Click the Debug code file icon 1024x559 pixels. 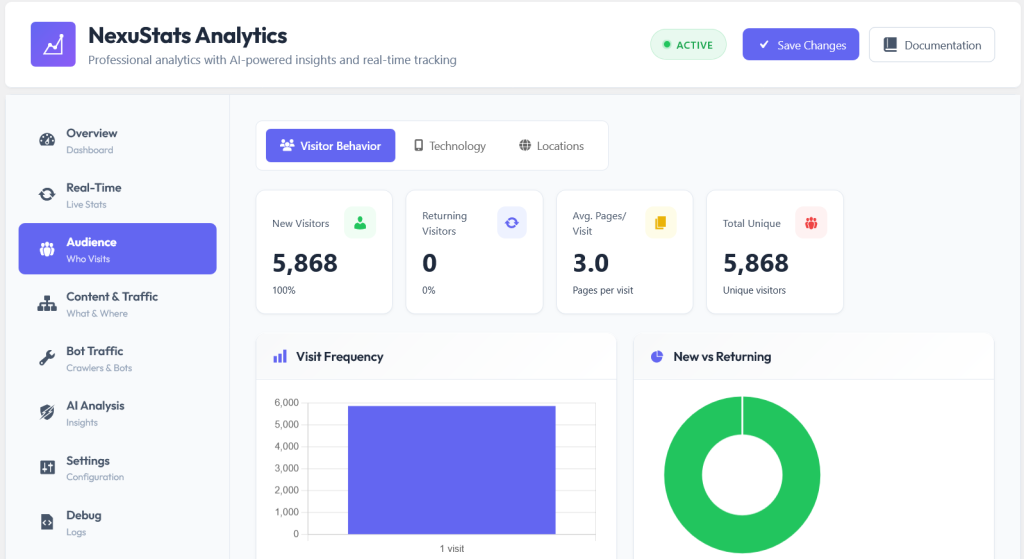47,522
